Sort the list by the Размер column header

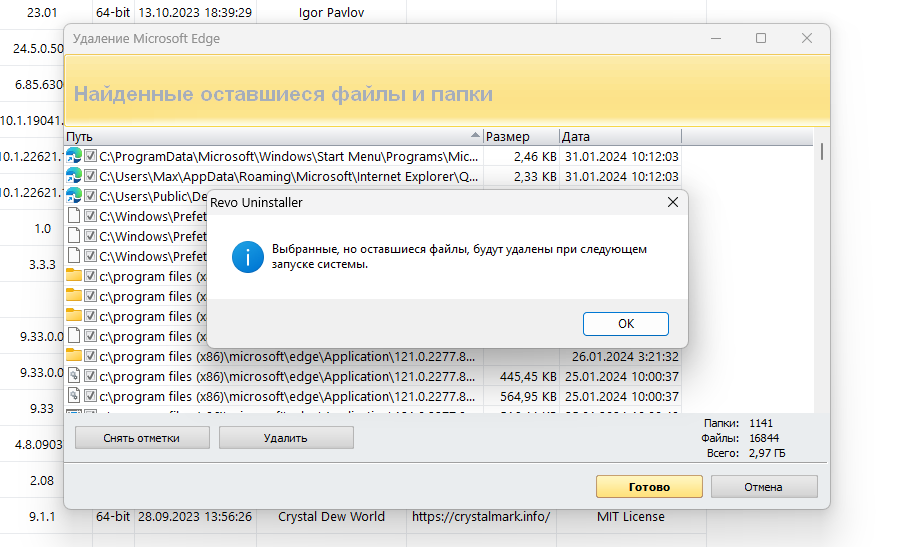[521, 137]
